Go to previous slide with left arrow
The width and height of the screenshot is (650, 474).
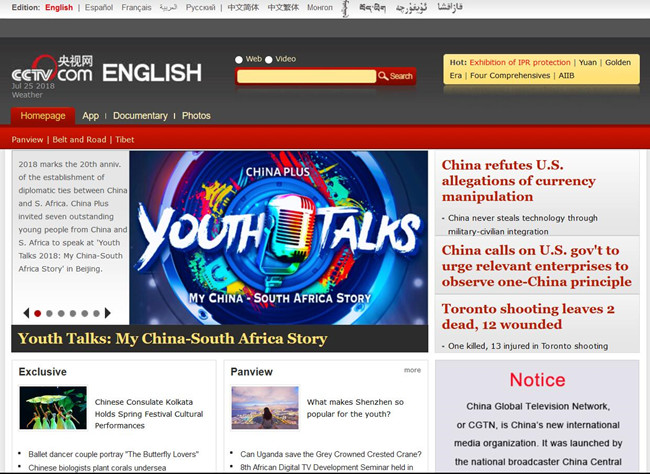25,313
